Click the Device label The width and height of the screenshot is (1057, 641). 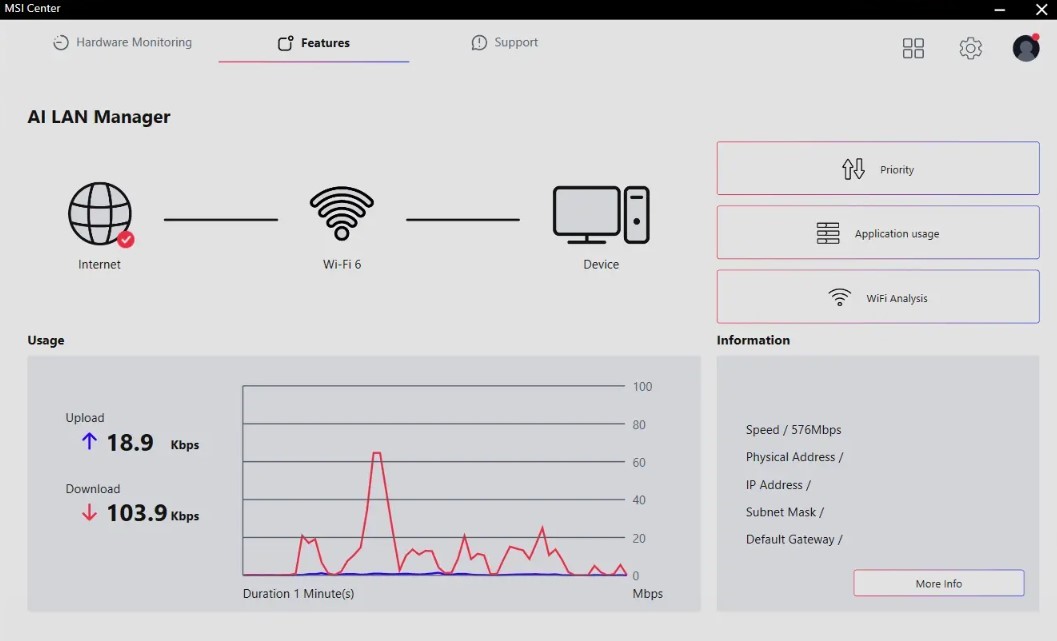pyautogui.click(x=601, y=264)
